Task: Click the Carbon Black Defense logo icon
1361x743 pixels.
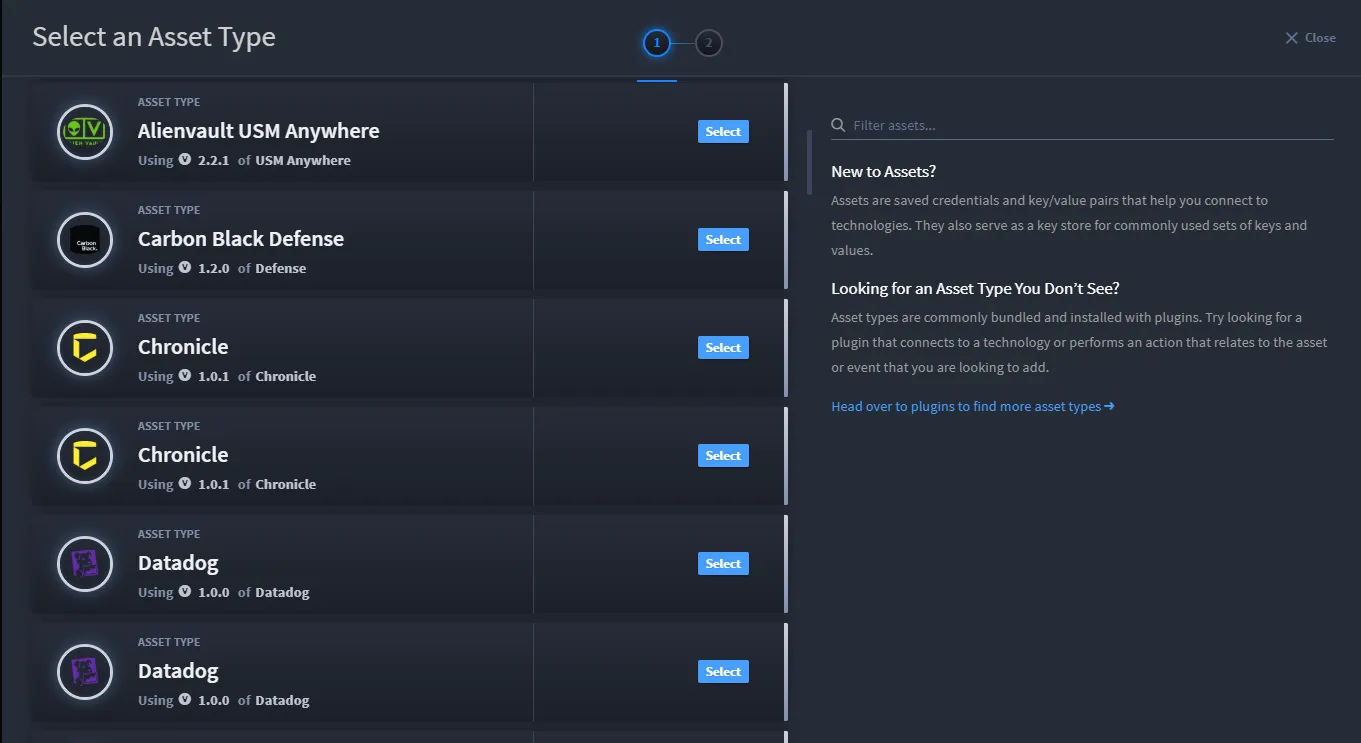Action: tap(85, 240)
